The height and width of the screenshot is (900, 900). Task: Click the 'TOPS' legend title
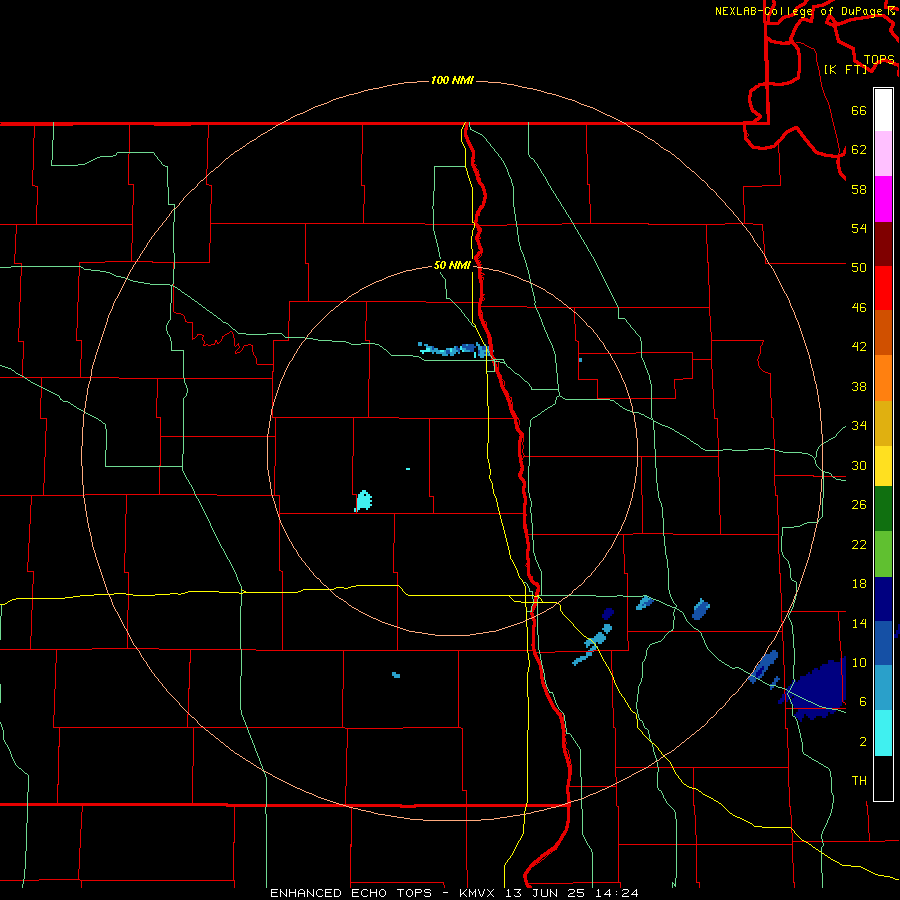tap(879, 60)
